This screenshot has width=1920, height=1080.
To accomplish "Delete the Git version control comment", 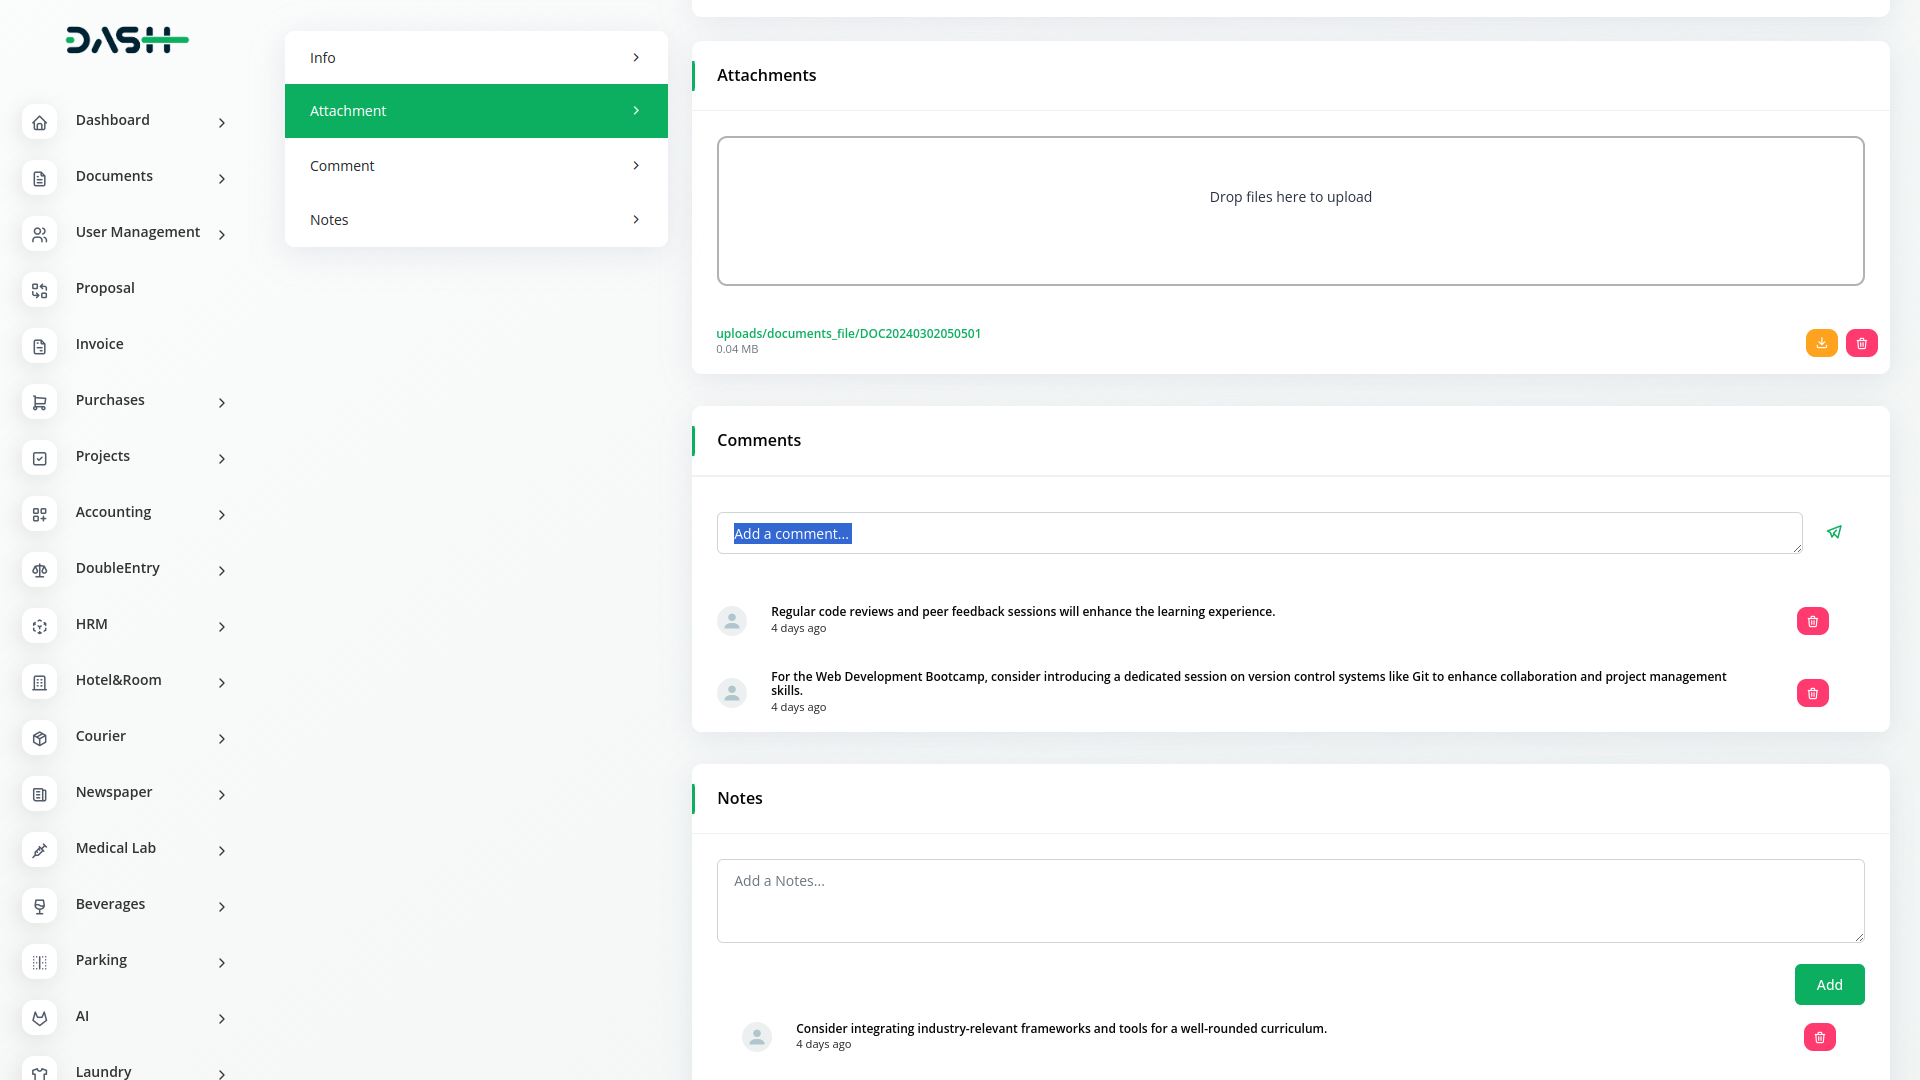I will pyautogui.click(x=1812, y=693).
